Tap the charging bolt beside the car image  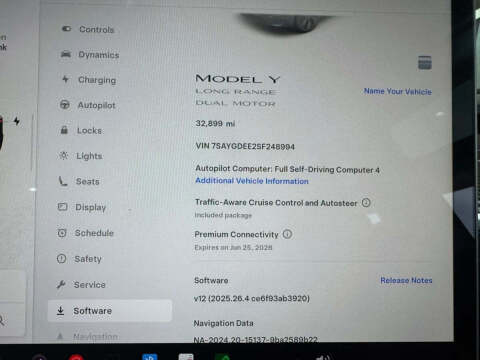(x=16, y=121)
